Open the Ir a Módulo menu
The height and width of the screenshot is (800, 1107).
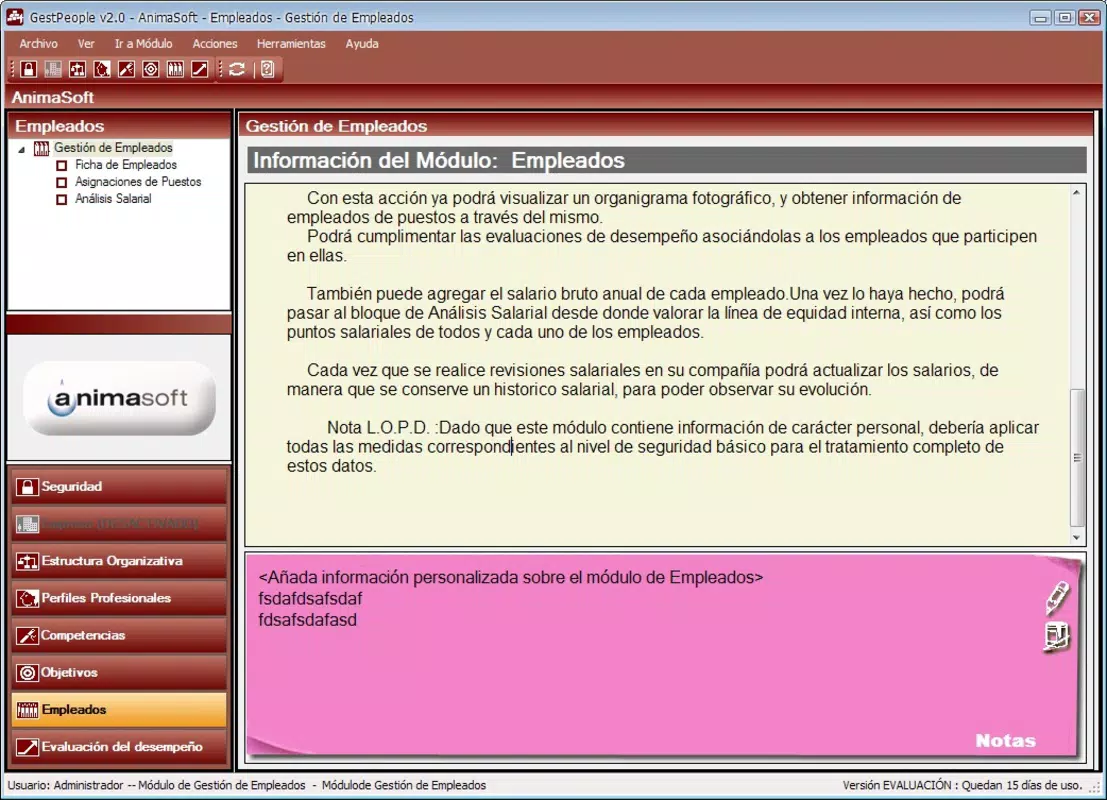(x=143, y=44)
